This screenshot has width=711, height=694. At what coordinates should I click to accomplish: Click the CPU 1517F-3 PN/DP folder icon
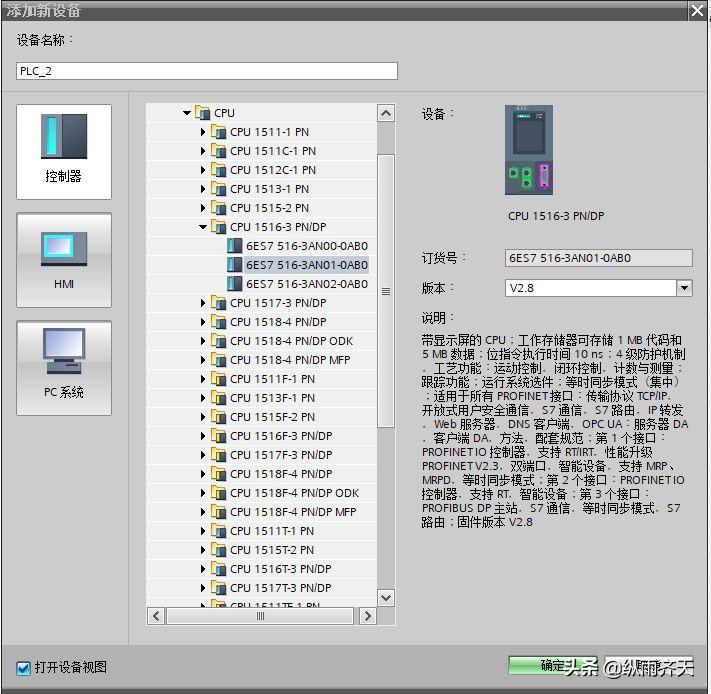[219, 455]
